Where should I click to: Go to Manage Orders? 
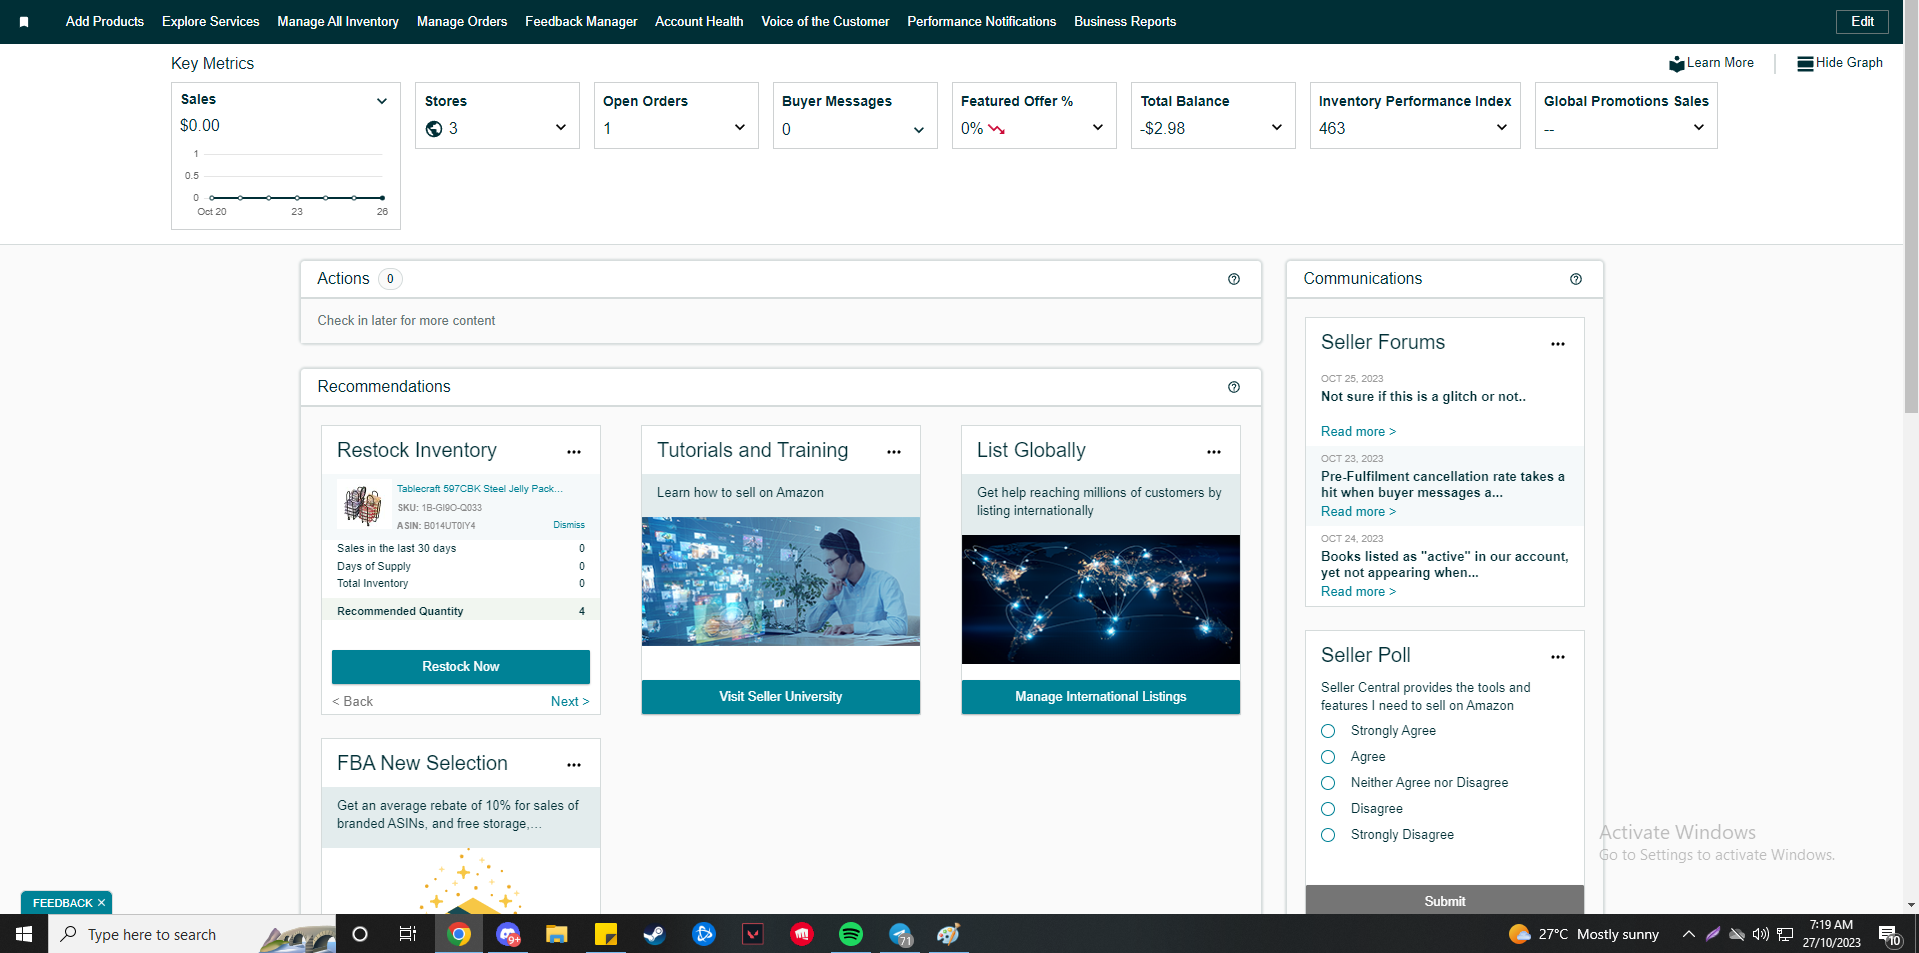click(462, 21)
